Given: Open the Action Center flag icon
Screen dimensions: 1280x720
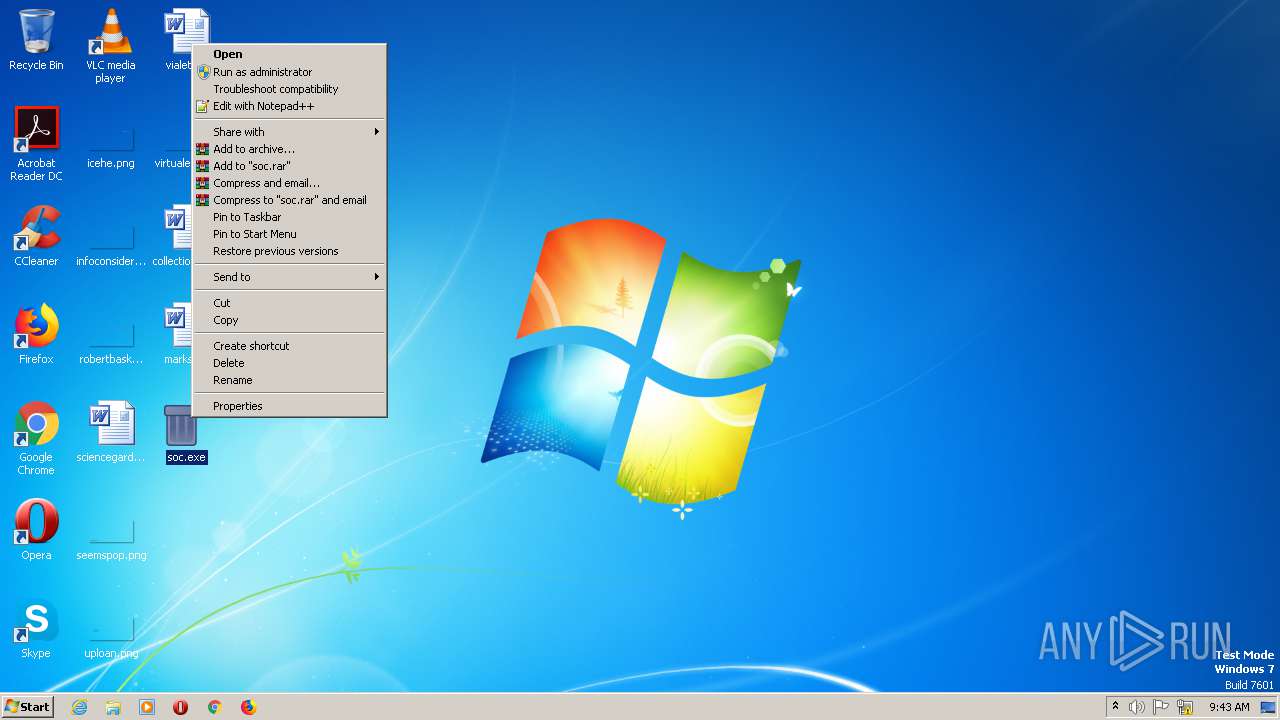Looking at the screenshot, I should [x=1160, y=707].
